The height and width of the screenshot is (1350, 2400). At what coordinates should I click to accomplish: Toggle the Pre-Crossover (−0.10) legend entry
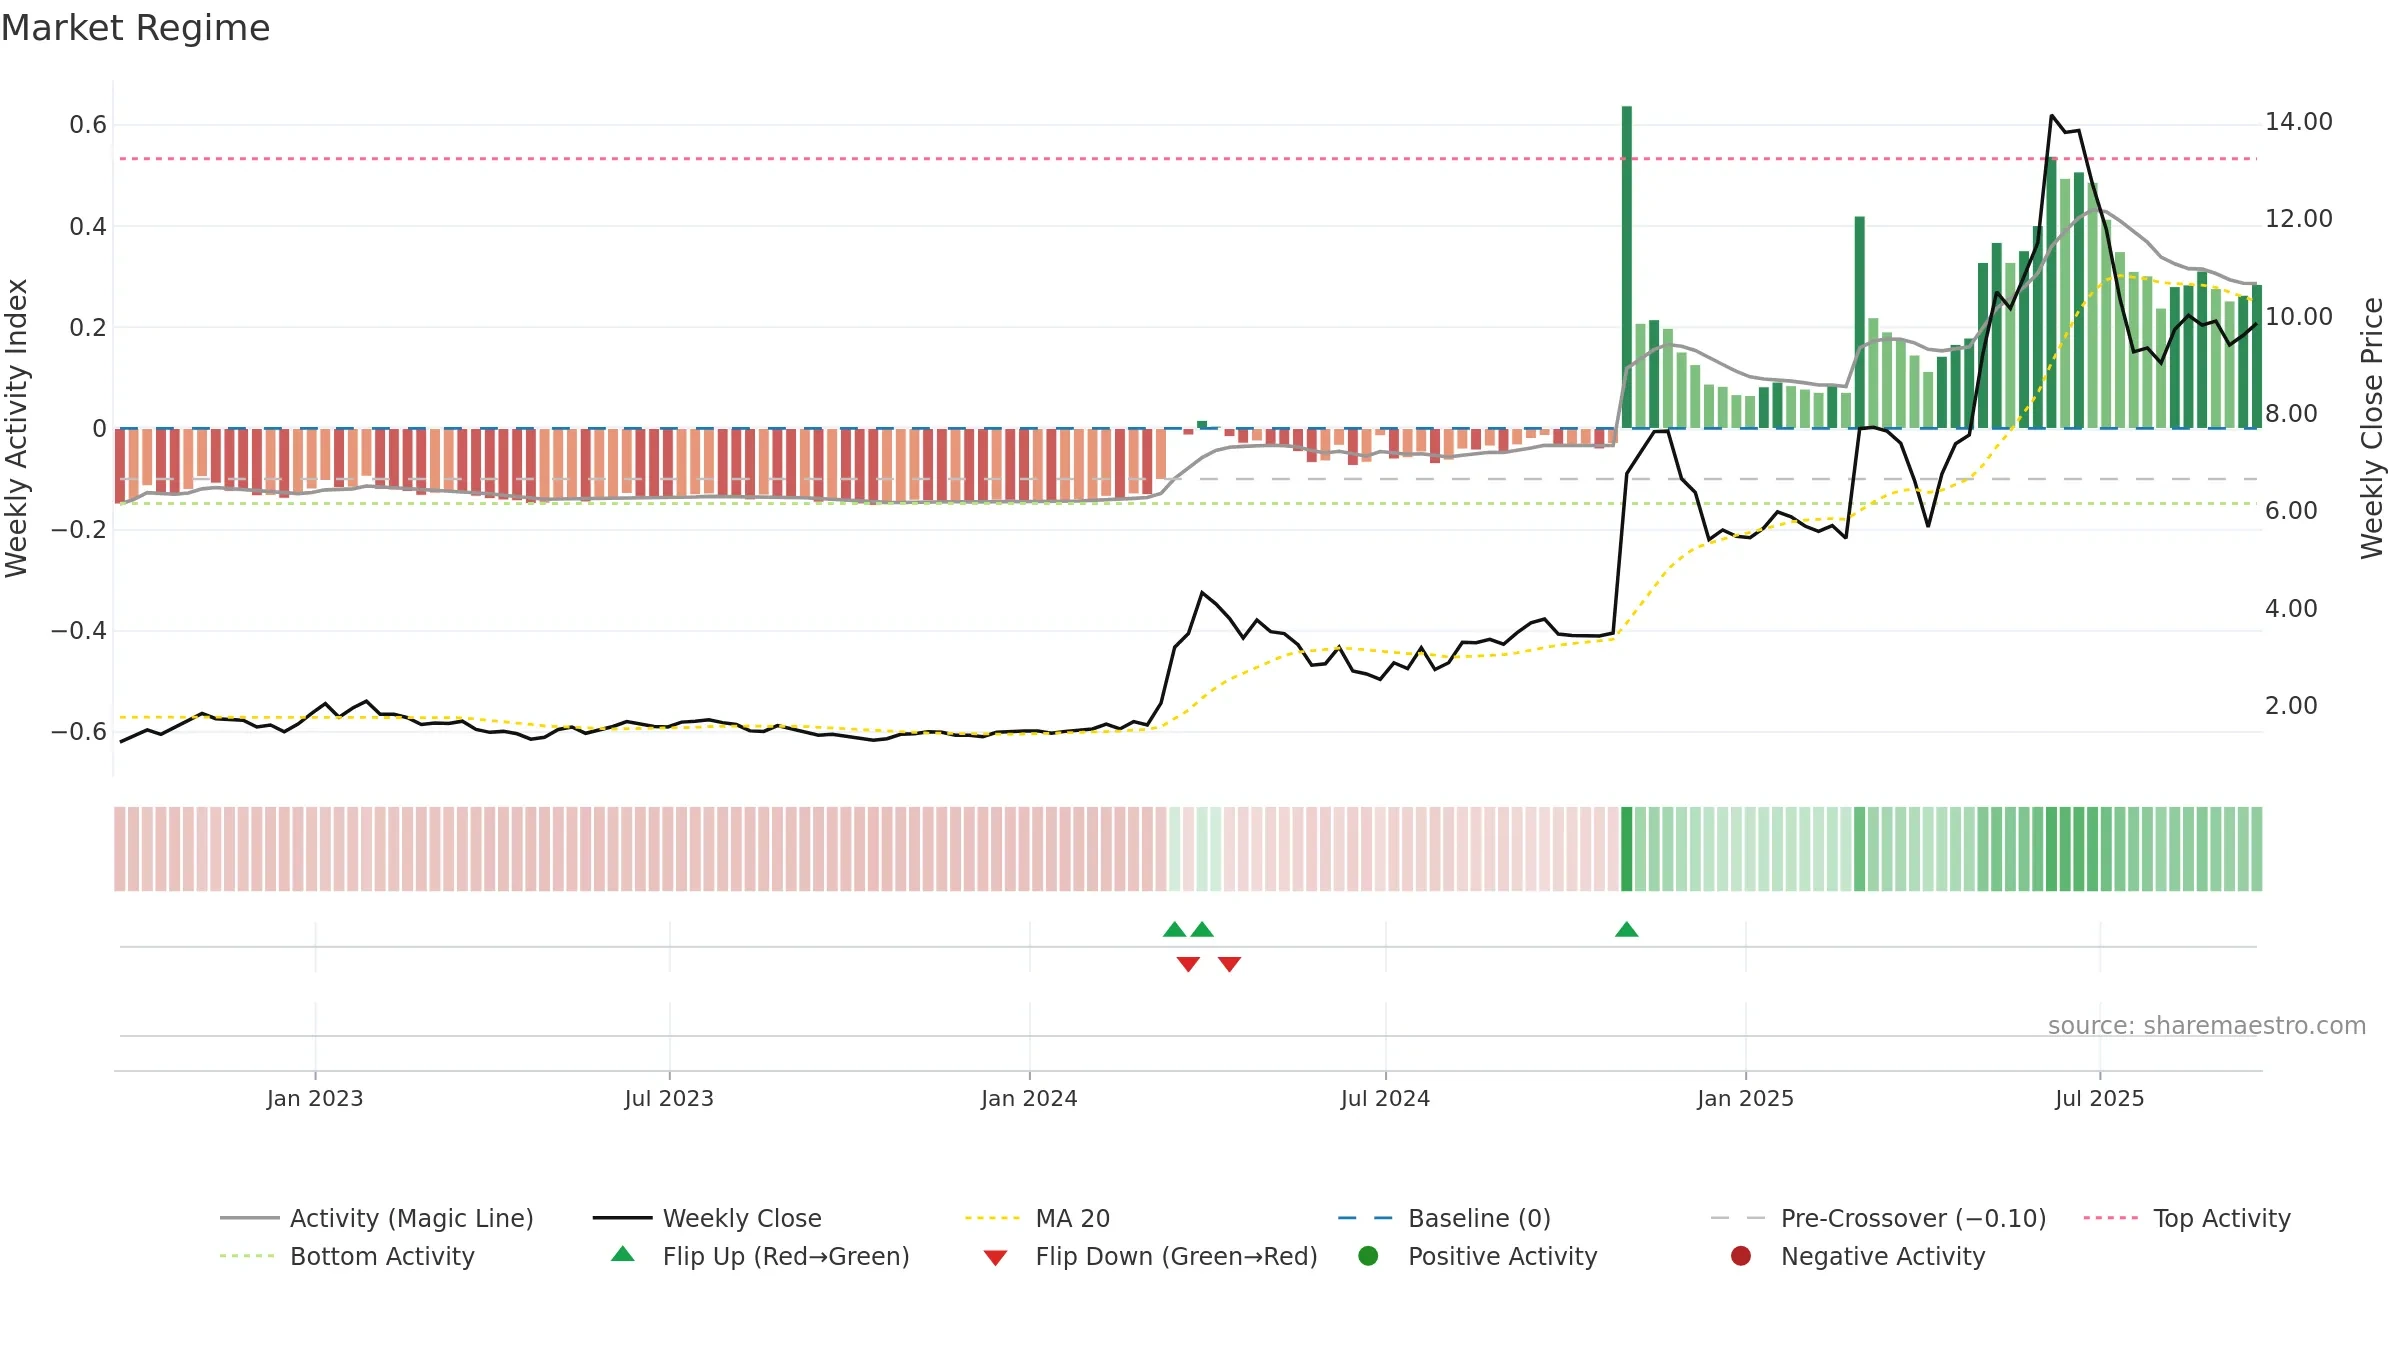pos(1878,1218)
